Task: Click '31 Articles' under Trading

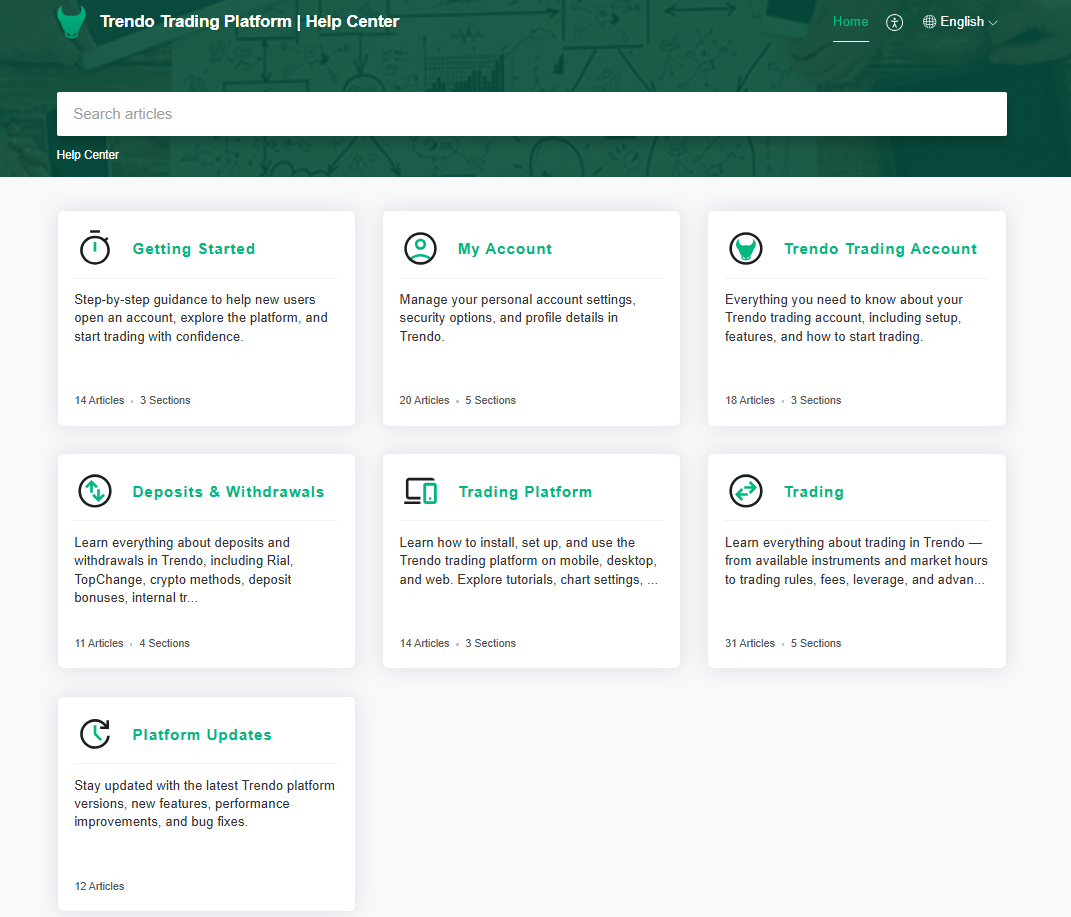Action: tap(750, 643)
